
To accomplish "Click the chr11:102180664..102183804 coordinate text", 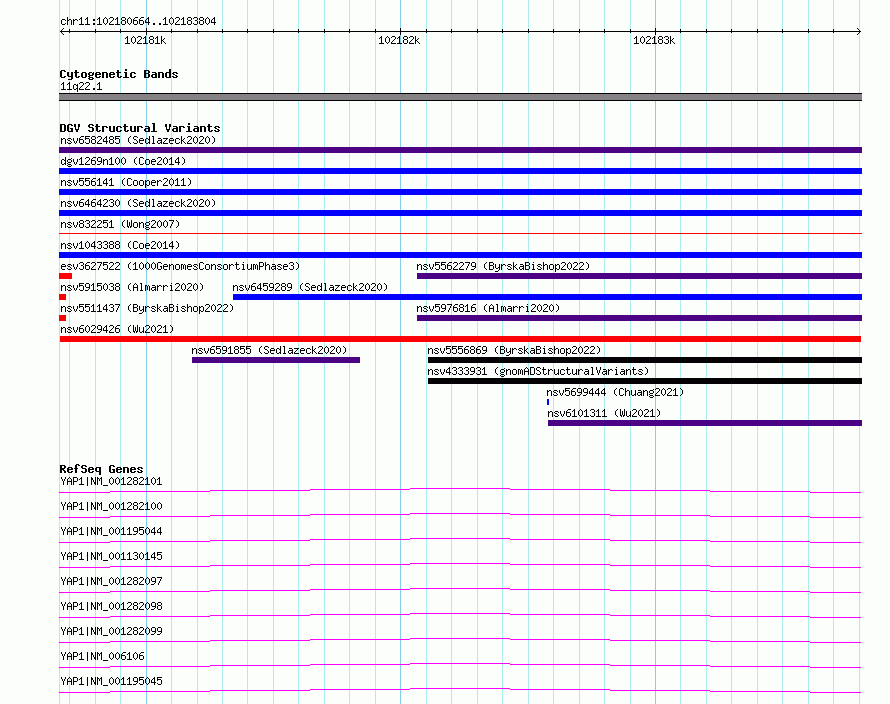I will pos(138,22).
